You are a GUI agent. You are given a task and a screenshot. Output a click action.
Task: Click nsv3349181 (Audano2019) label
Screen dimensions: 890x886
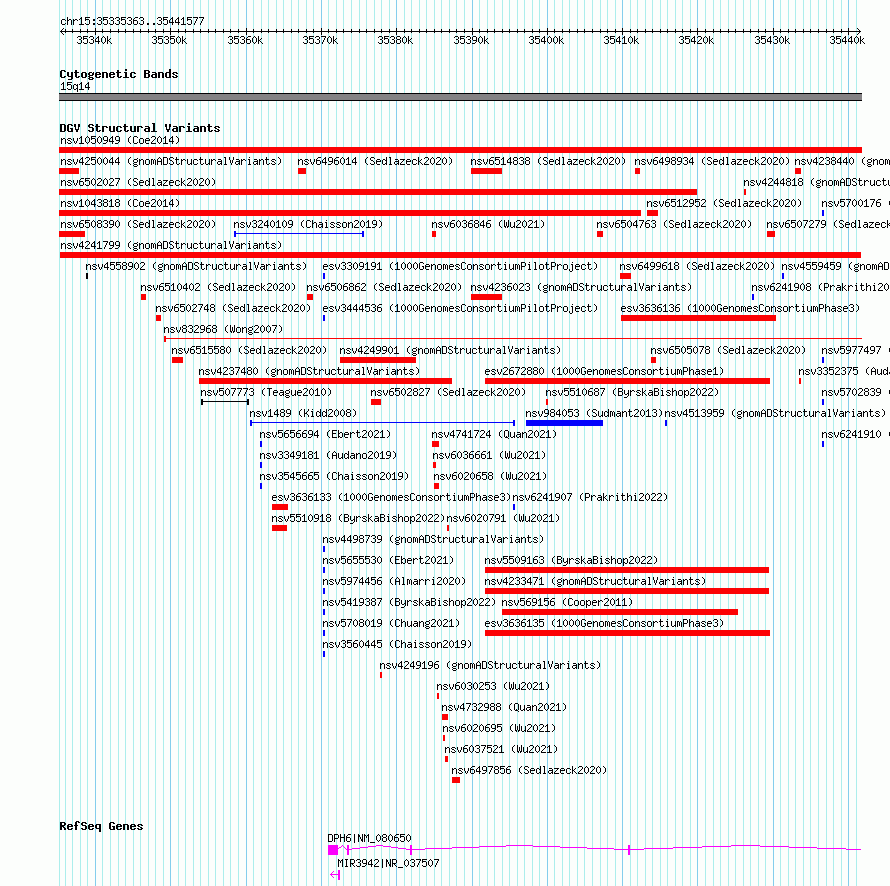point(329,455)
